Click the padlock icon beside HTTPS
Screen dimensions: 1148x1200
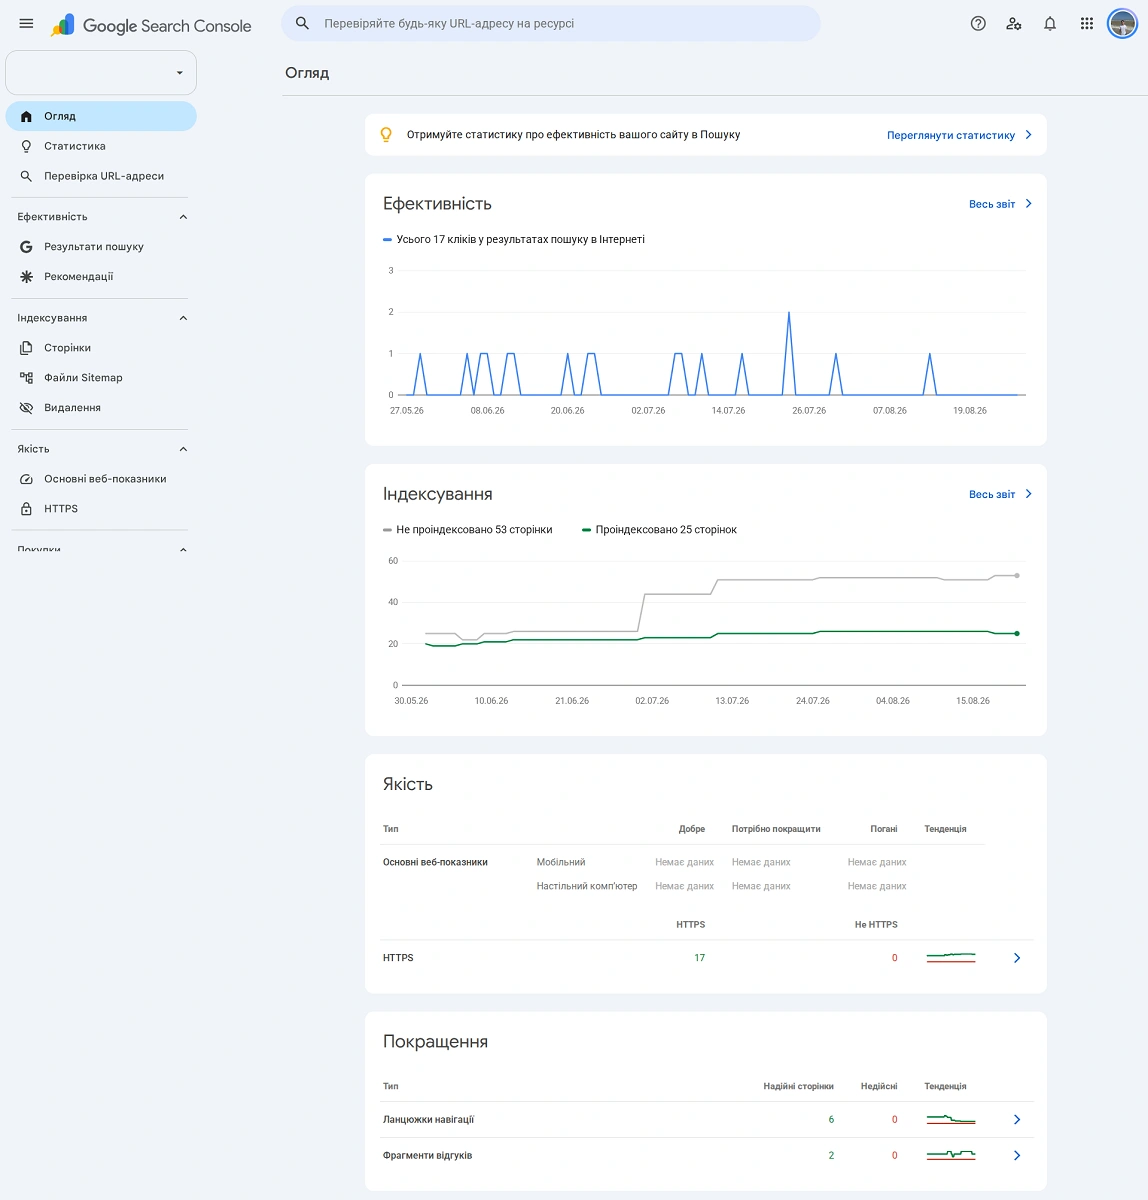coord(27,509)
